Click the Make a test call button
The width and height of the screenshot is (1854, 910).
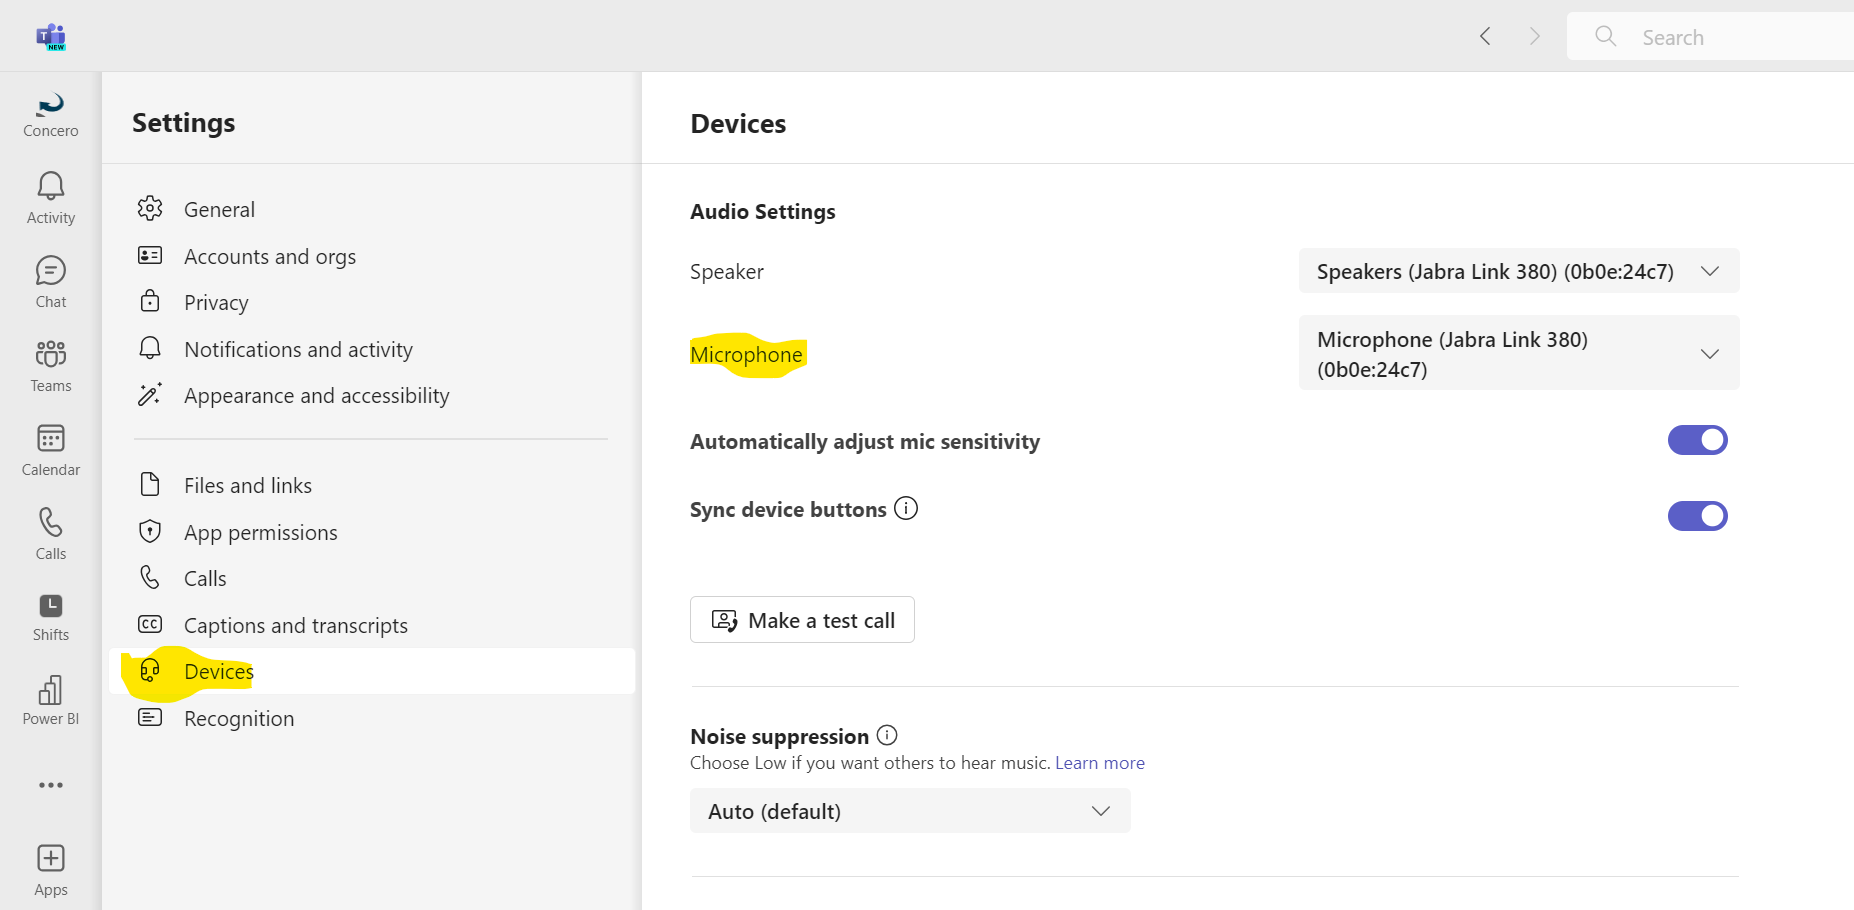point(802,620)
